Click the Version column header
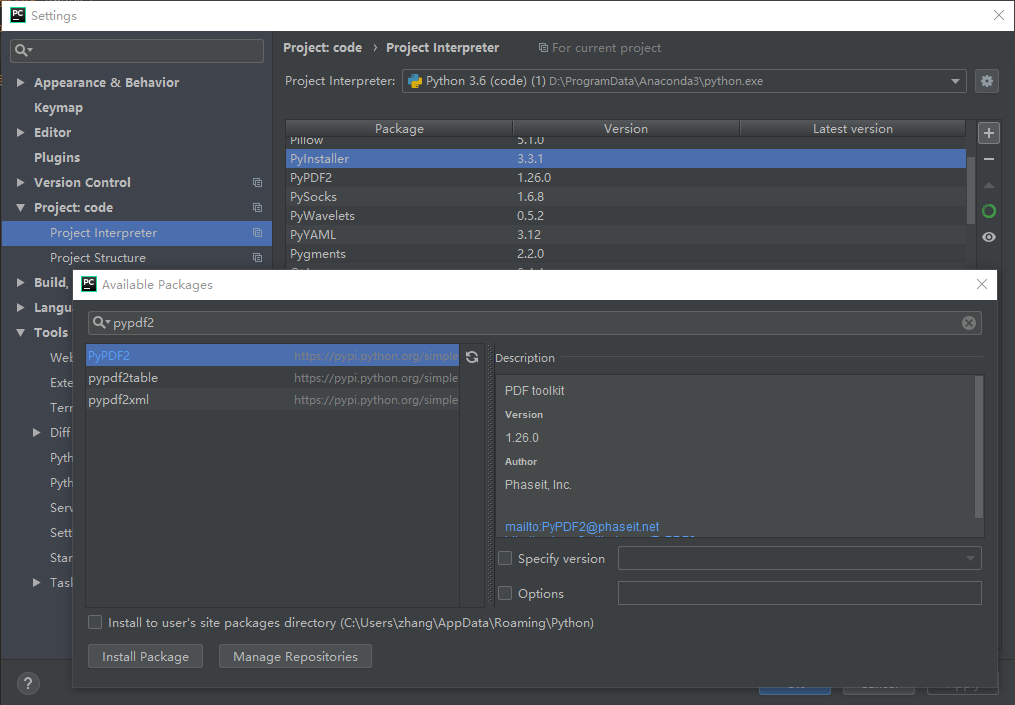Viewport: 1015px width, 705px height. click(626, 129)
